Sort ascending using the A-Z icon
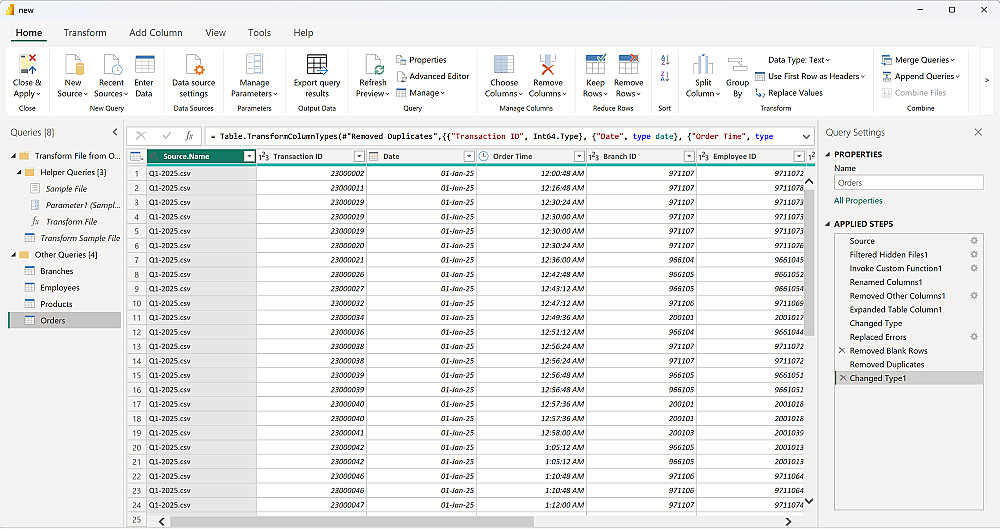1000x529 pixels. pos(665,61)
